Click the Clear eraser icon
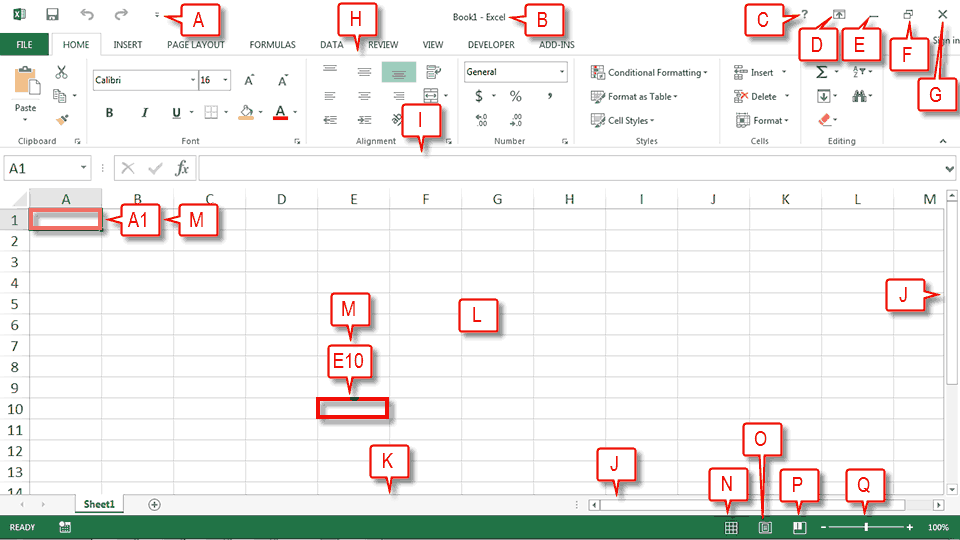 (x=825, y=120)
